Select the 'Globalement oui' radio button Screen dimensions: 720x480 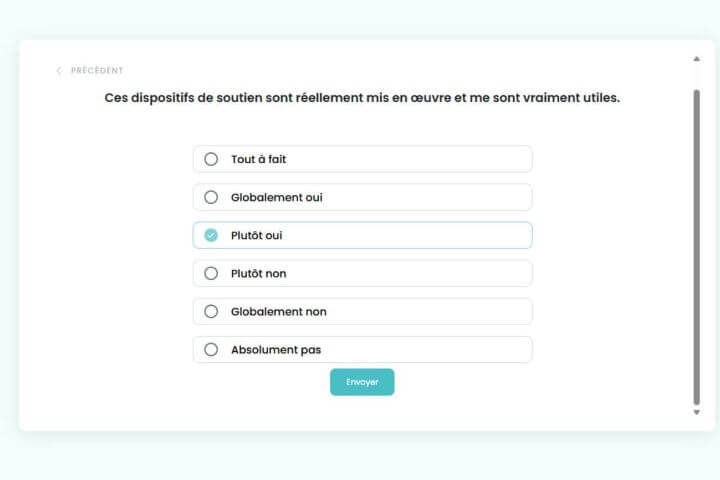(211, 197)
